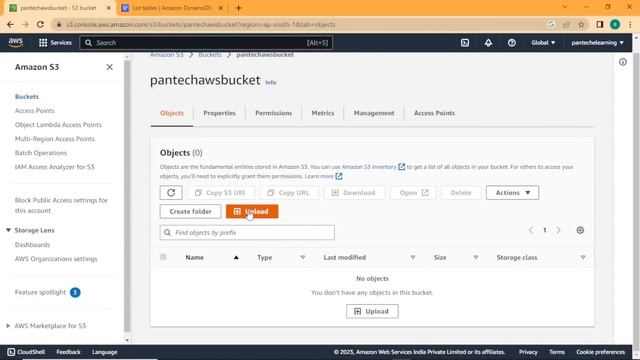
Task: Switch to the Objects tab
Action: pyautogui.click(x=172, y=113)
